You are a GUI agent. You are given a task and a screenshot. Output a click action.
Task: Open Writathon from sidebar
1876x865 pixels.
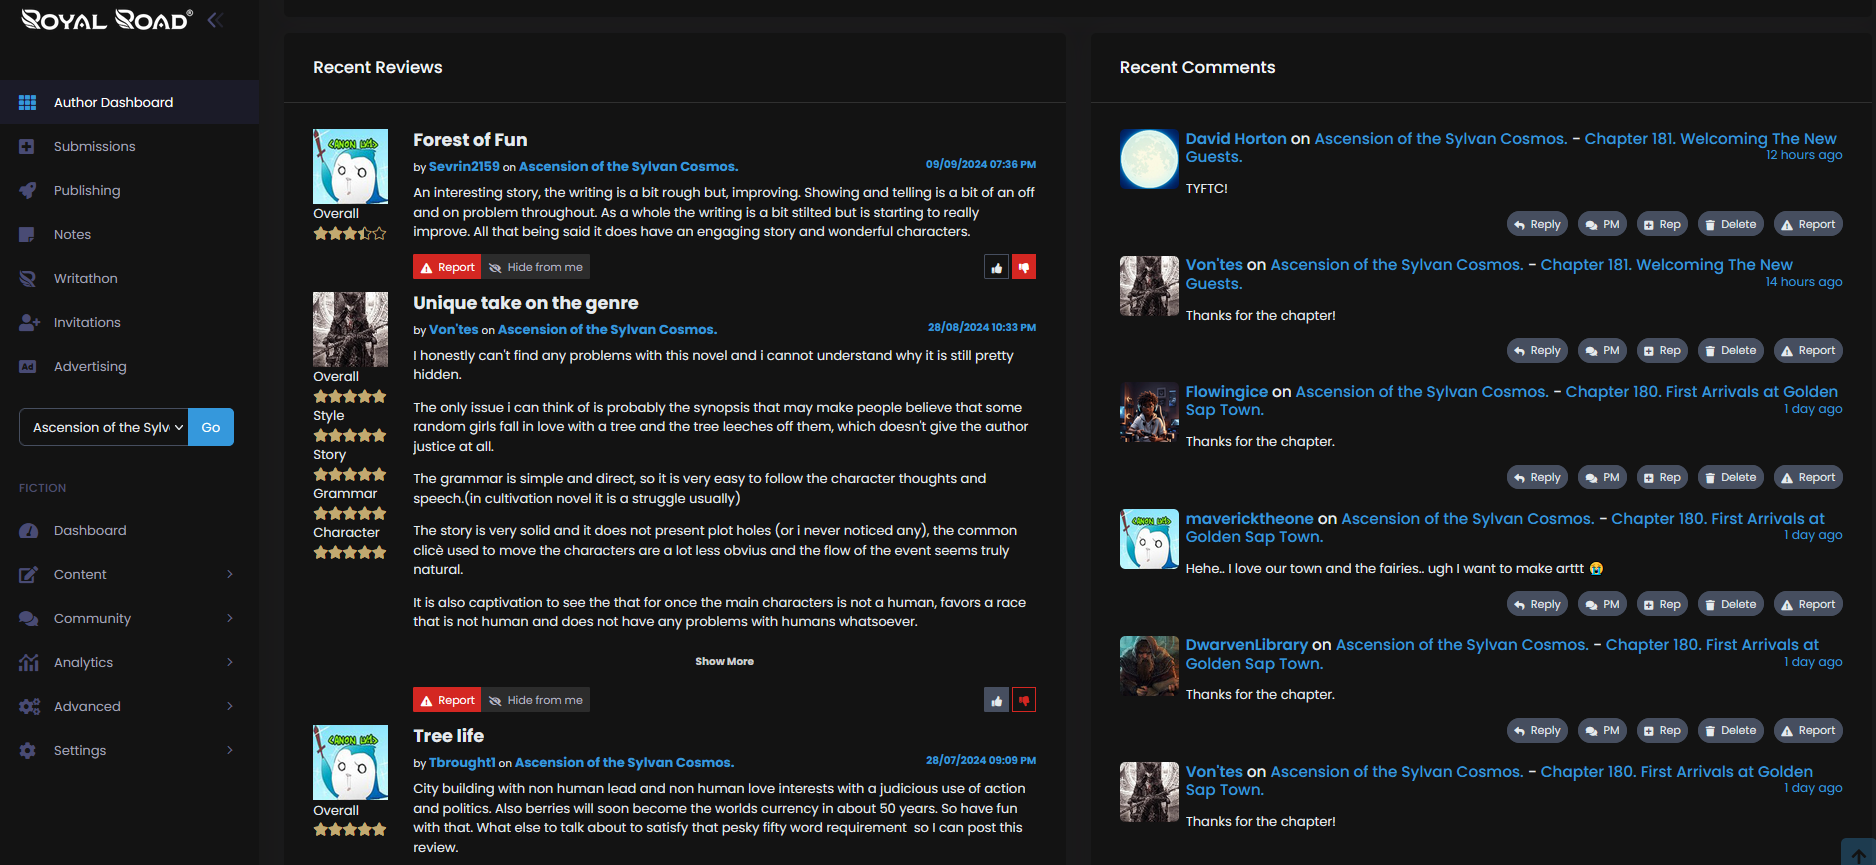pos(85,278)
